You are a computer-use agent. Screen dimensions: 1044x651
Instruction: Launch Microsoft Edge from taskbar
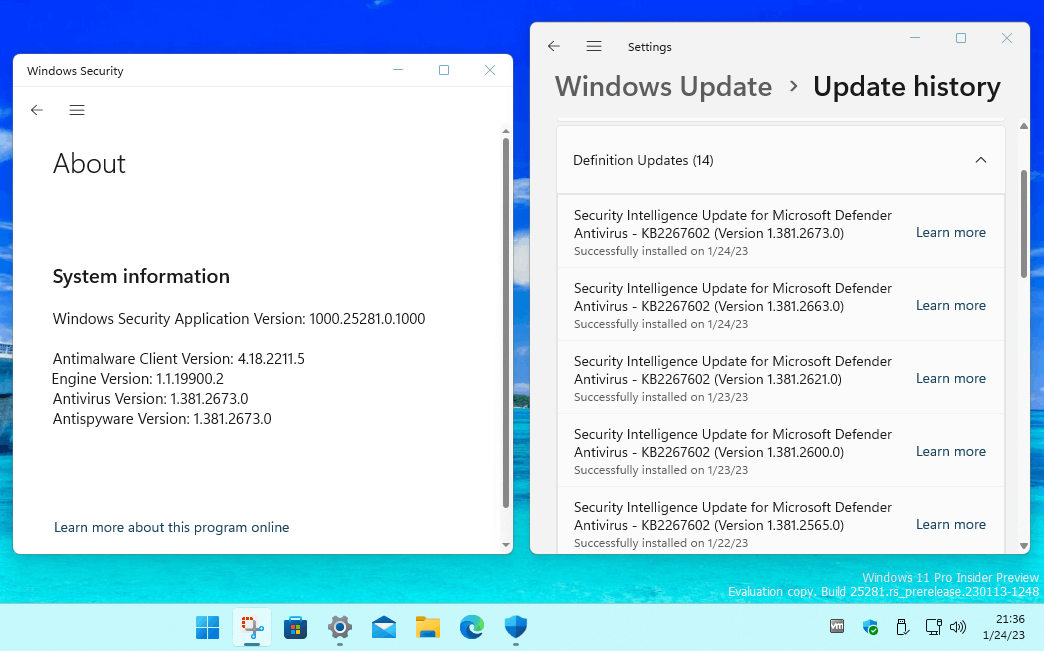[x=471, y=627]
